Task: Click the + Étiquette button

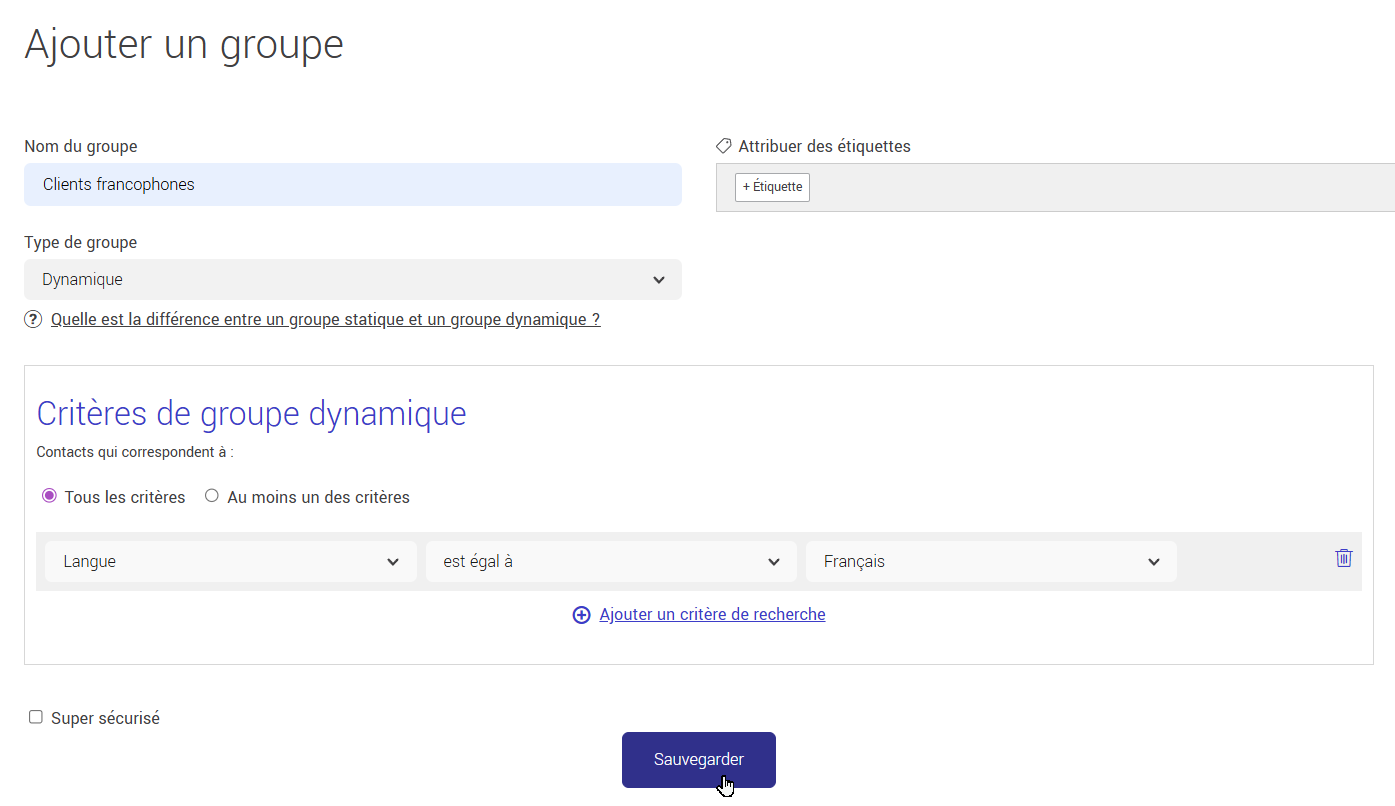Action: (x=772, y=187)
